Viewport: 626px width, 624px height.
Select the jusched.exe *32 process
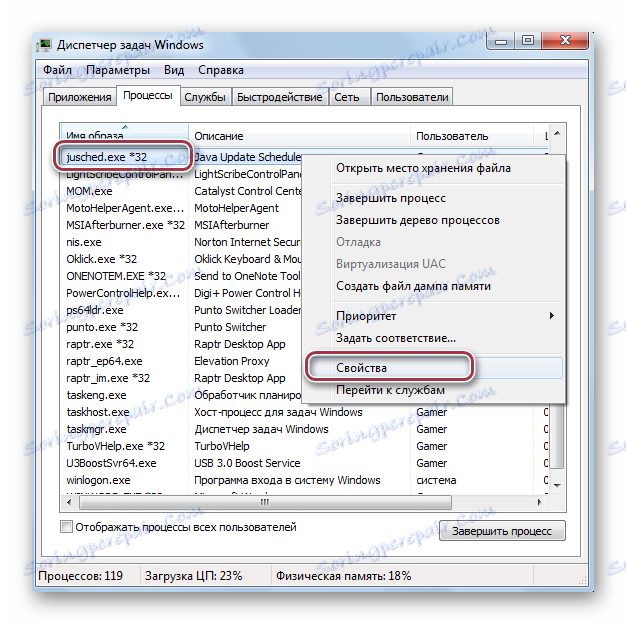[x=107, y=157]
